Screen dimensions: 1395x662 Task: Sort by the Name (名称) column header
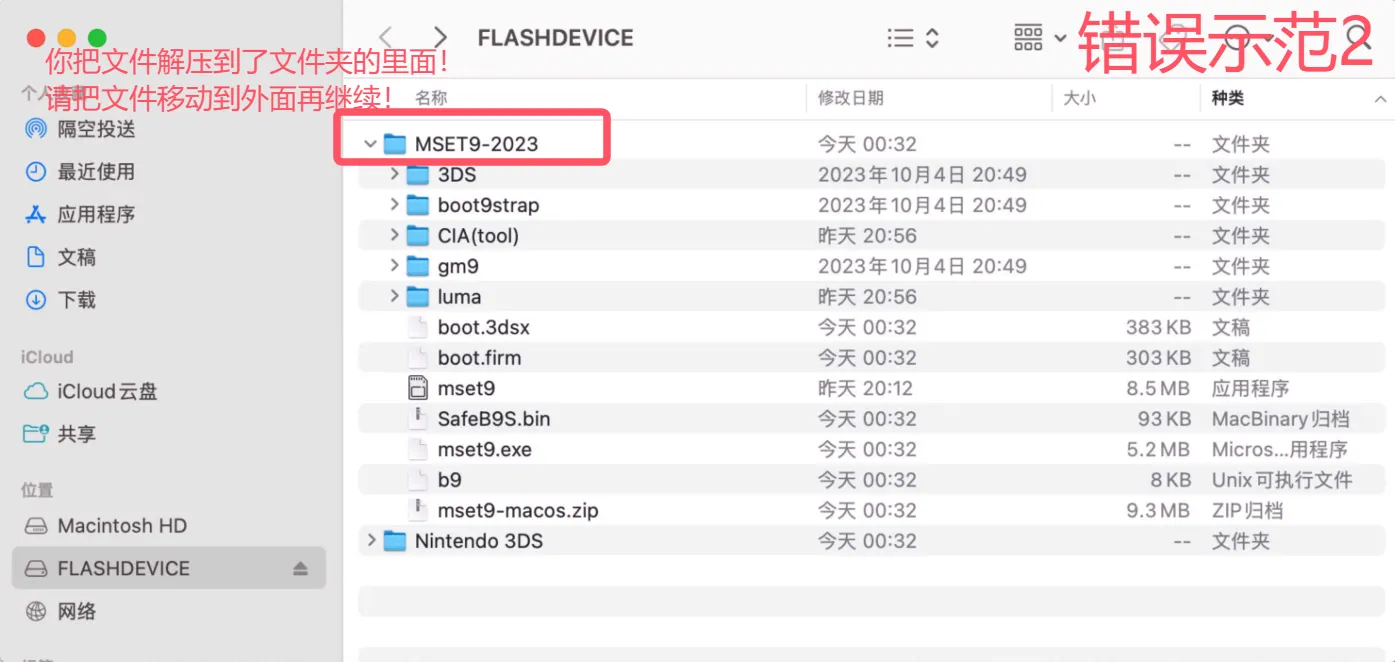(x=432, y=98)
